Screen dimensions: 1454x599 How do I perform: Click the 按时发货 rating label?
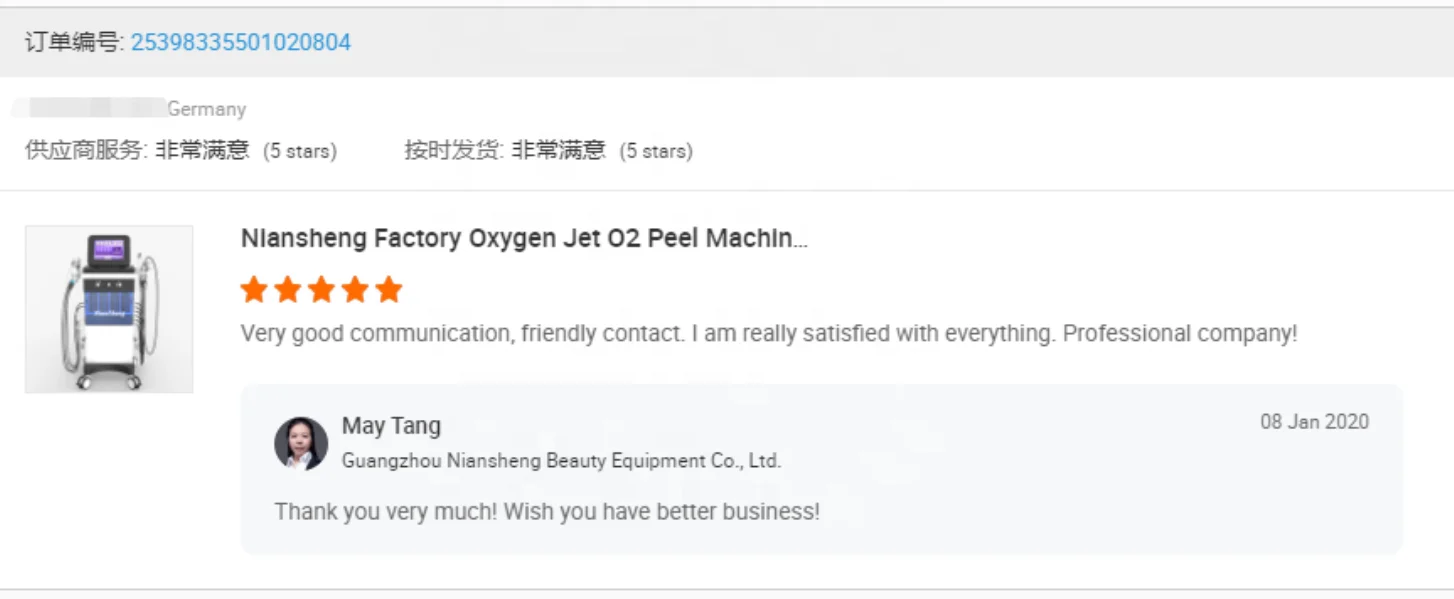pos(453,151)
